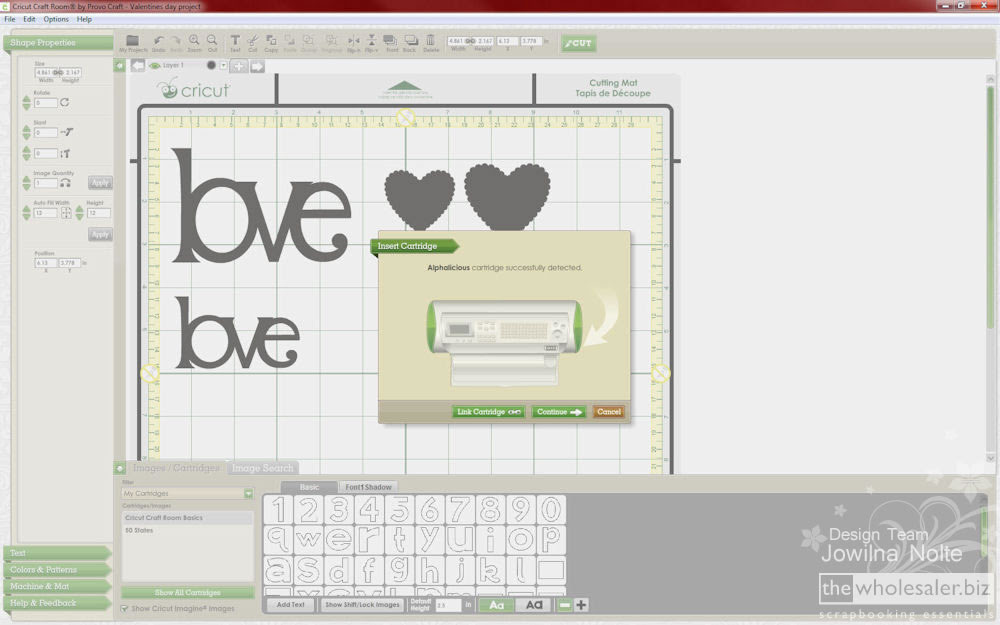This screenshot has width=1000, height=625.
Task: Click the vertical slant icon
Action: tap(65, 153)
